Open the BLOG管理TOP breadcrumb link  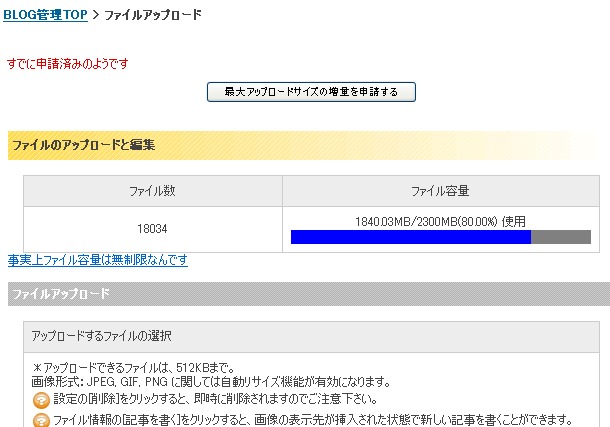coord(45,15)
